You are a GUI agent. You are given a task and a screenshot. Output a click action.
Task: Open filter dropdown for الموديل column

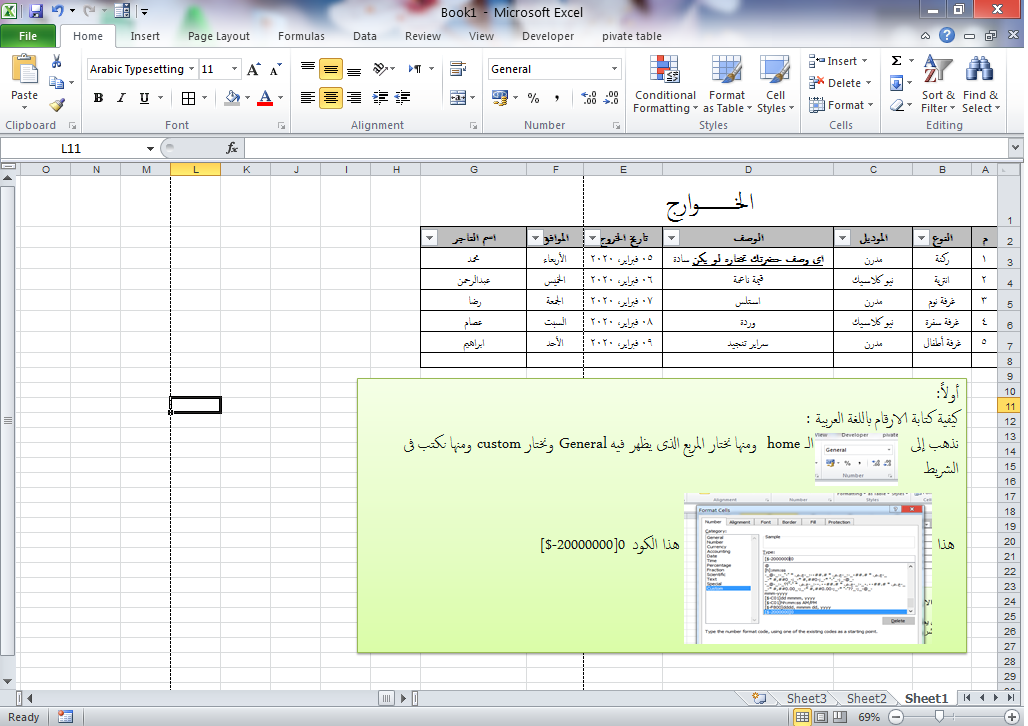click(843, 237)
